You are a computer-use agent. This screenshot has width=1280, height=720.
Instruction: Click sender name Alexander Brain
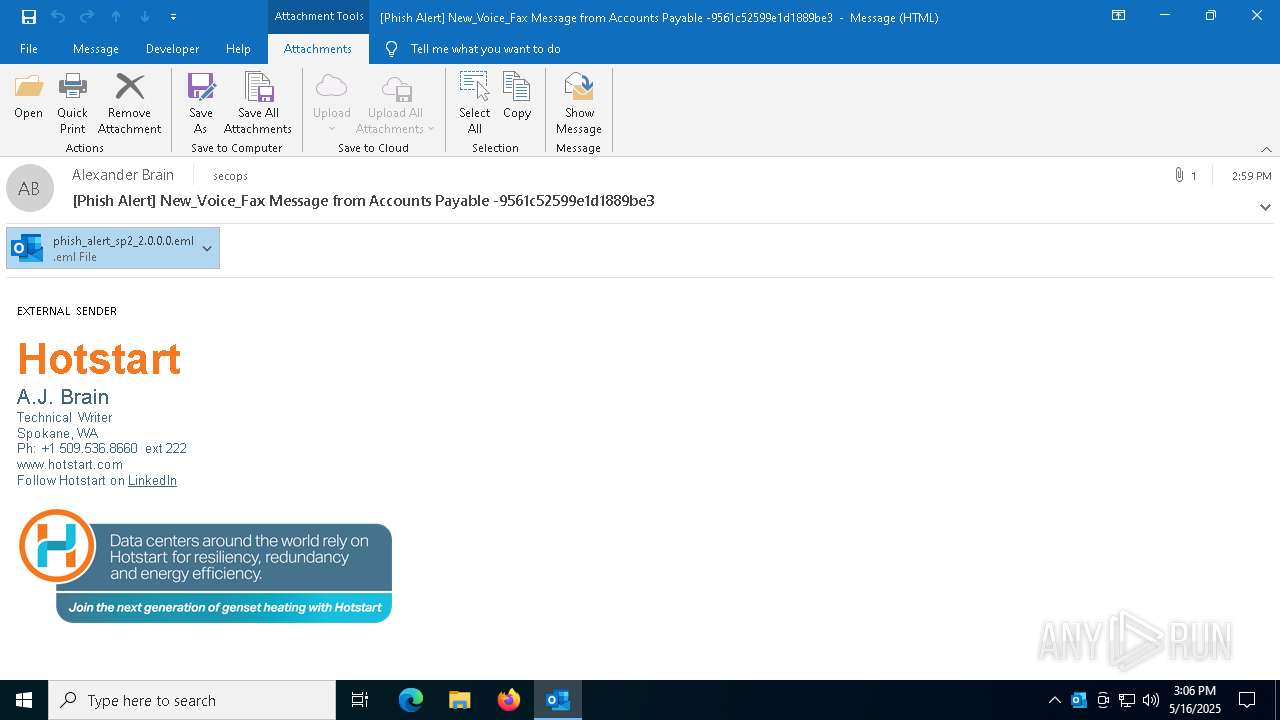[123, 175]
